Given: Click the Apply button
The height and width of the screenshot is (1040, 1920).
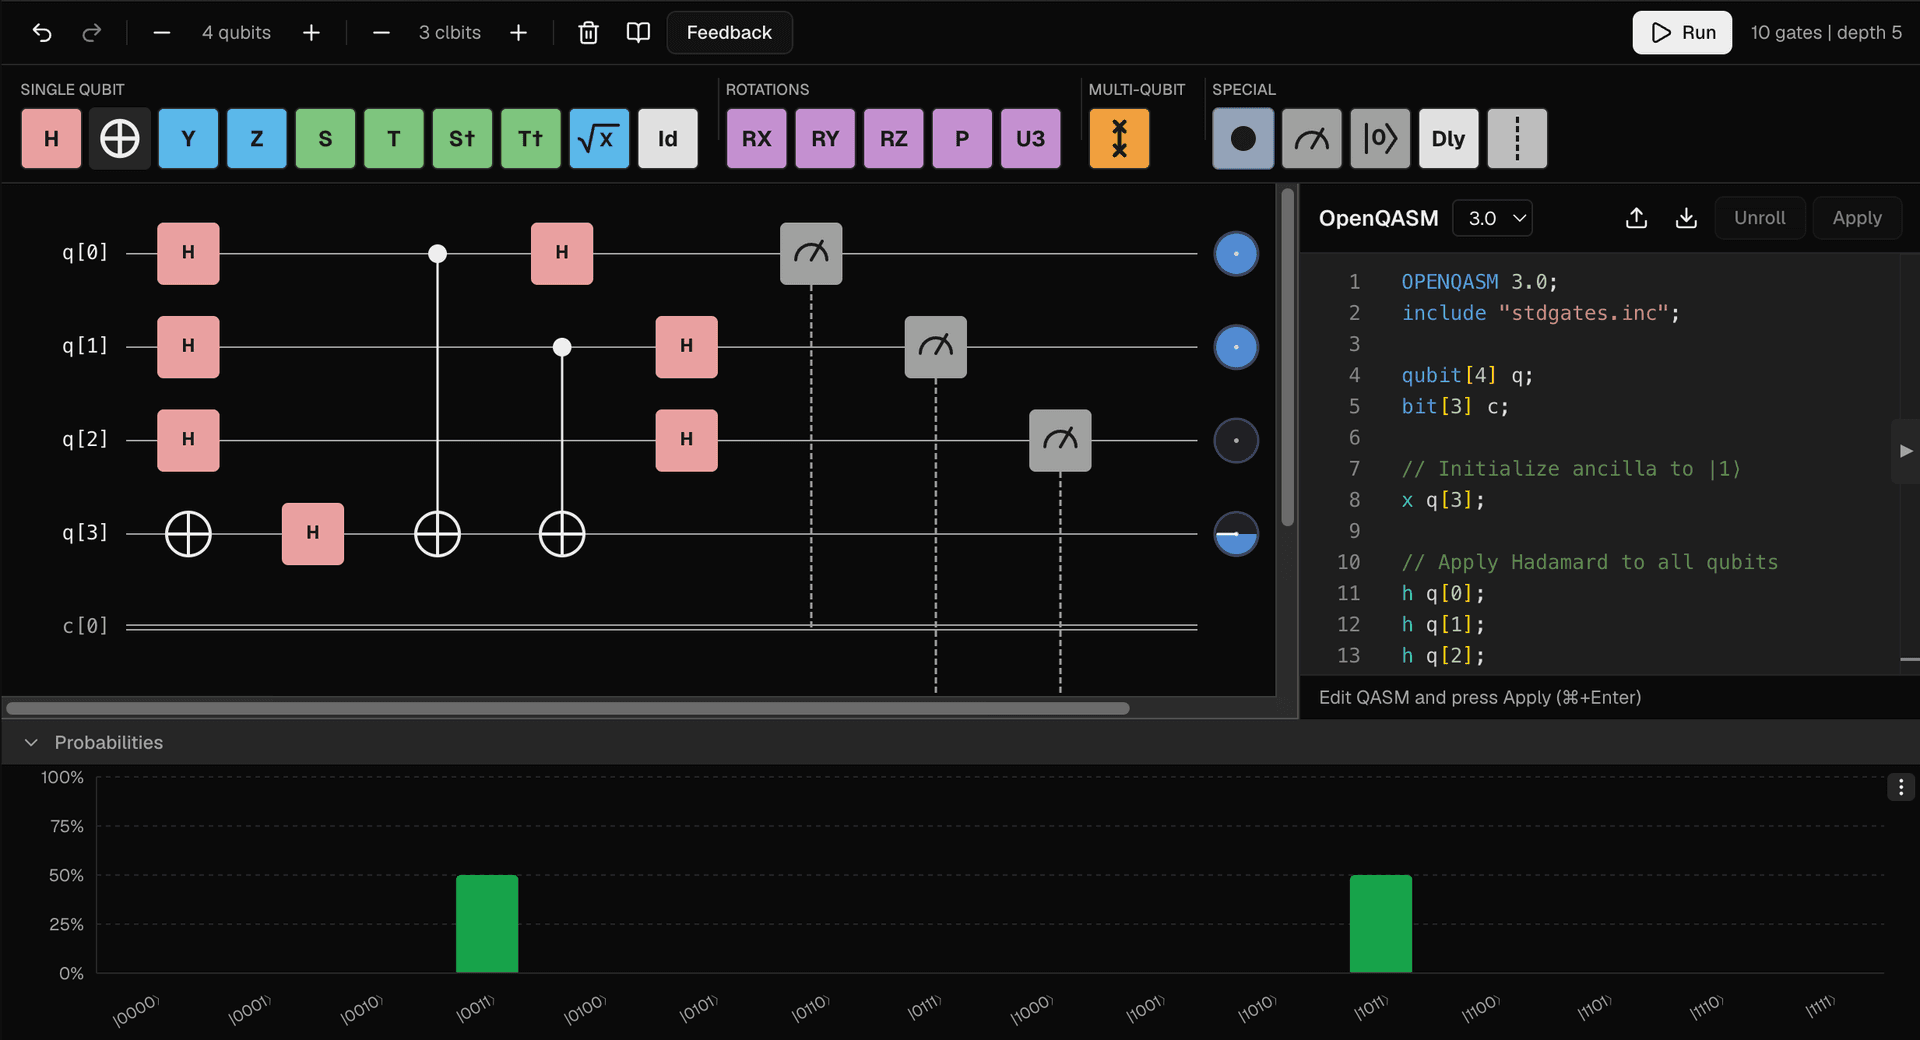Looking at the screenshot, I should tap(1857, 218).
